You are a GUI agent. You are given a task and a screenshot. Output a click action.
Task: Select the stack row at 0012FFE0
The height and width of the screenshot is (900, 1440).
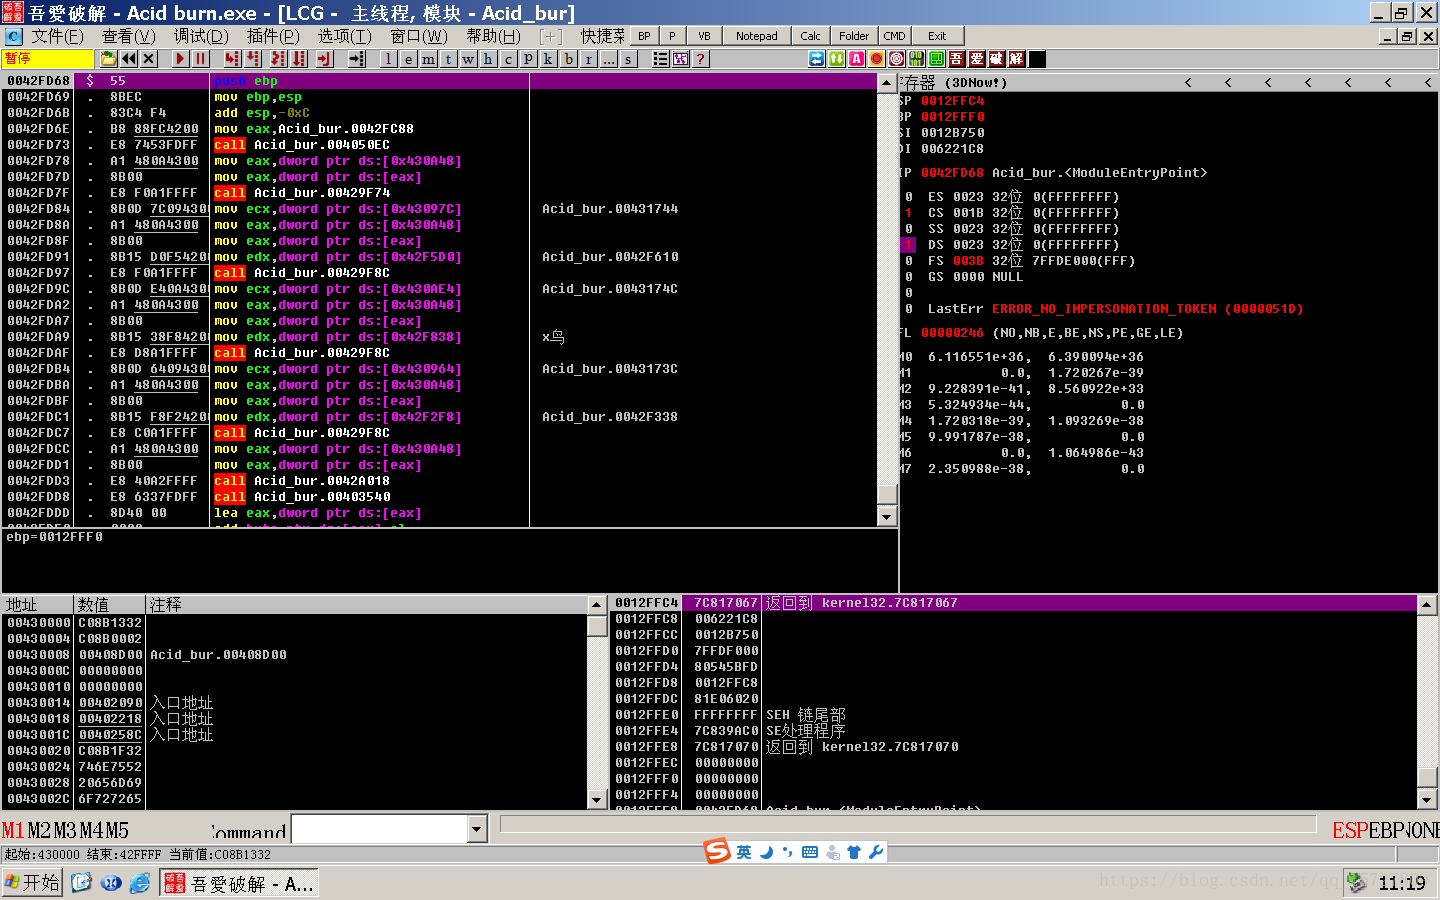[x=1014, y=715]
